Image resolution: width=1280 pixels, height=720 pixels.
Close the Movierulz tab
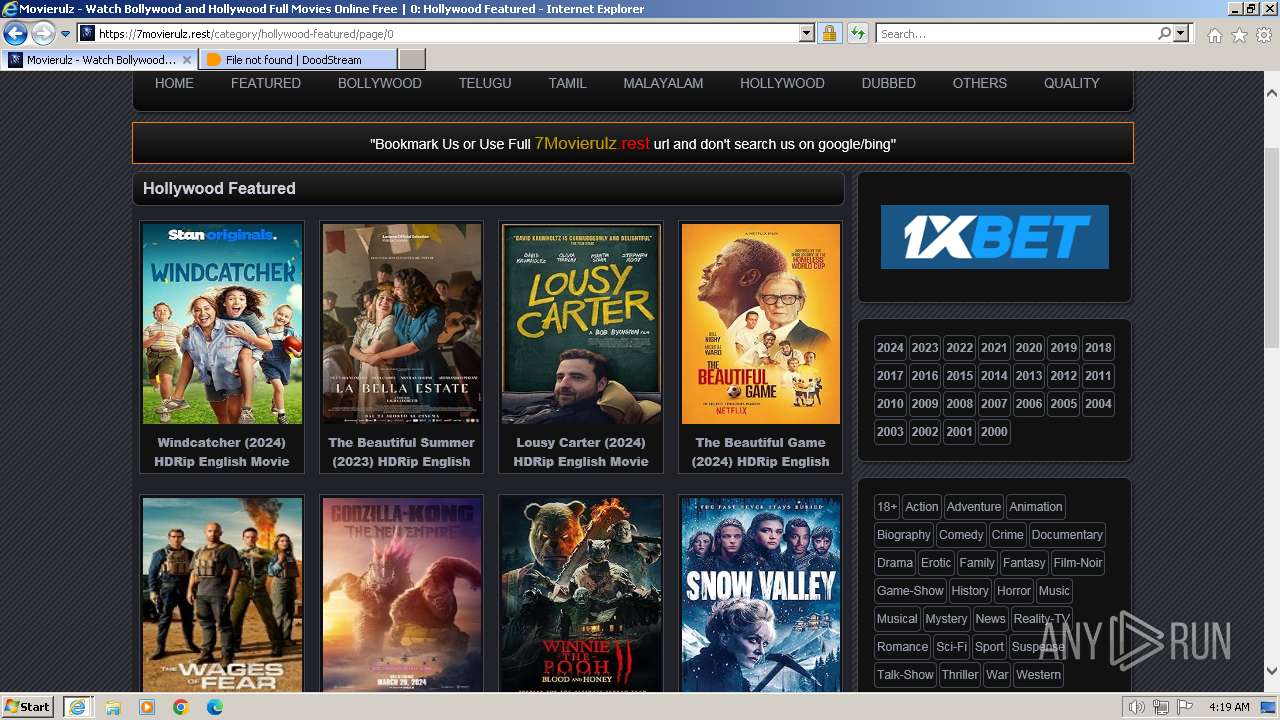tap(186, 60)
